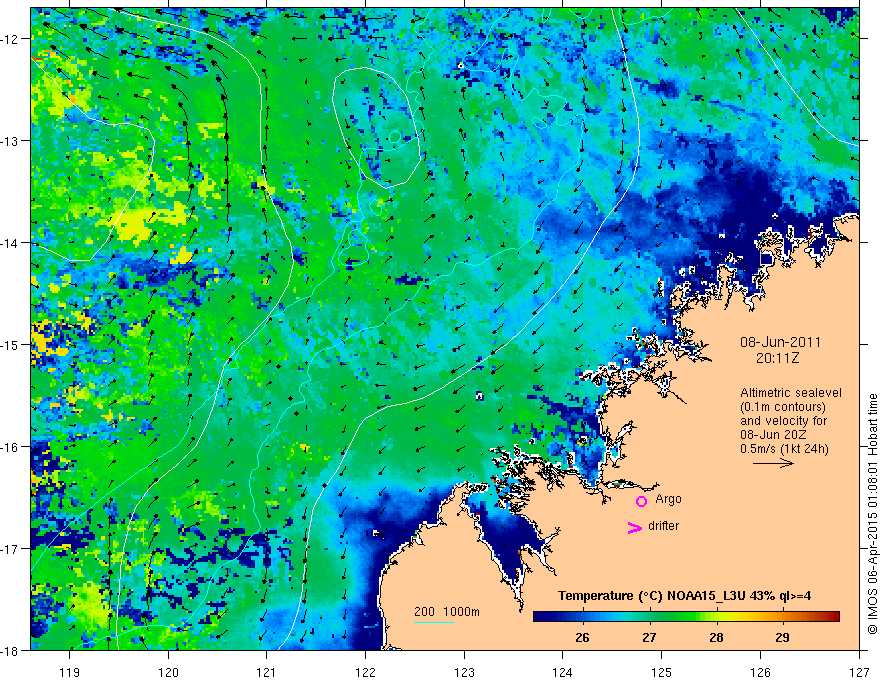
Task: Click the '08-Jun-2011' date text
Action: [780, 342]
